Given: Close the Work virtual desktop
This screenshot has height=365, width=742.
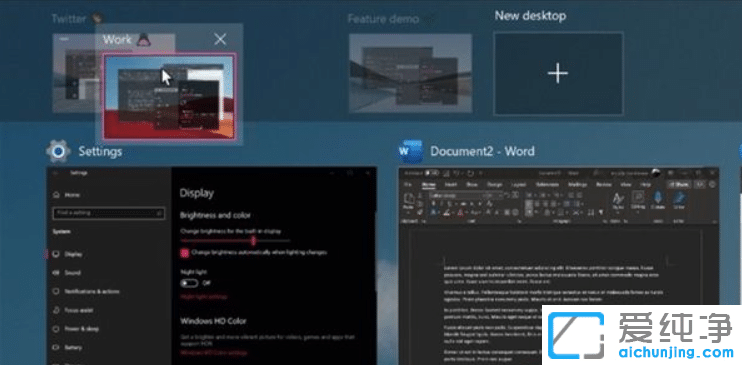Looking at the screenshot, I should coord(220,39).
